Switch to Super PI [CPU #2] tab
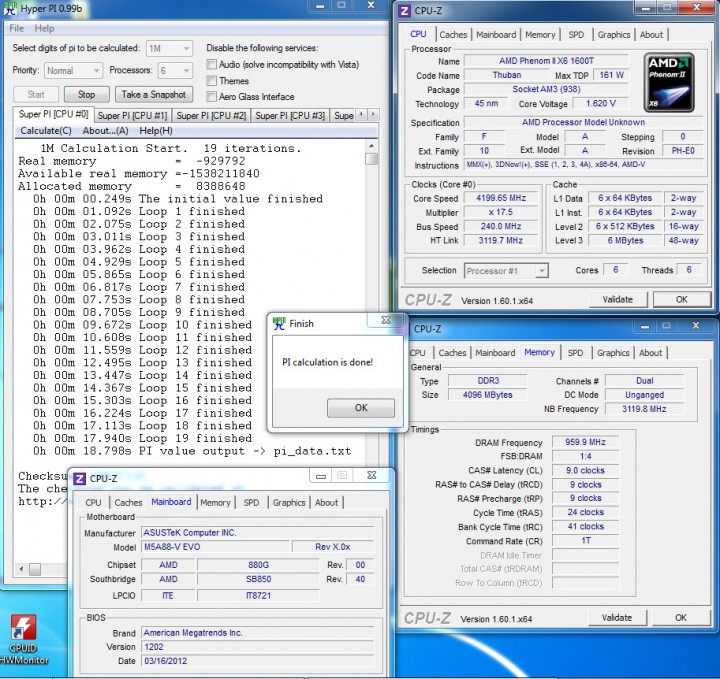This screenshot has width=720, height=679. coord(212,116)
